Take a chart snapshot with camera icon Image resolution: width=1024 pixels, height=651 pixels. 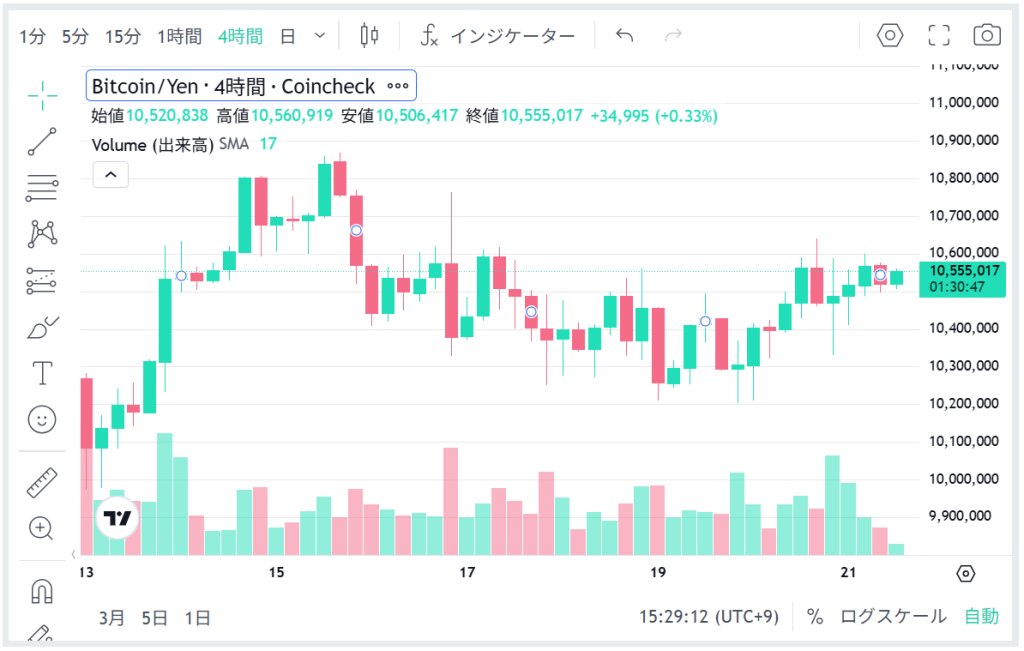click(x=986, y=36)
